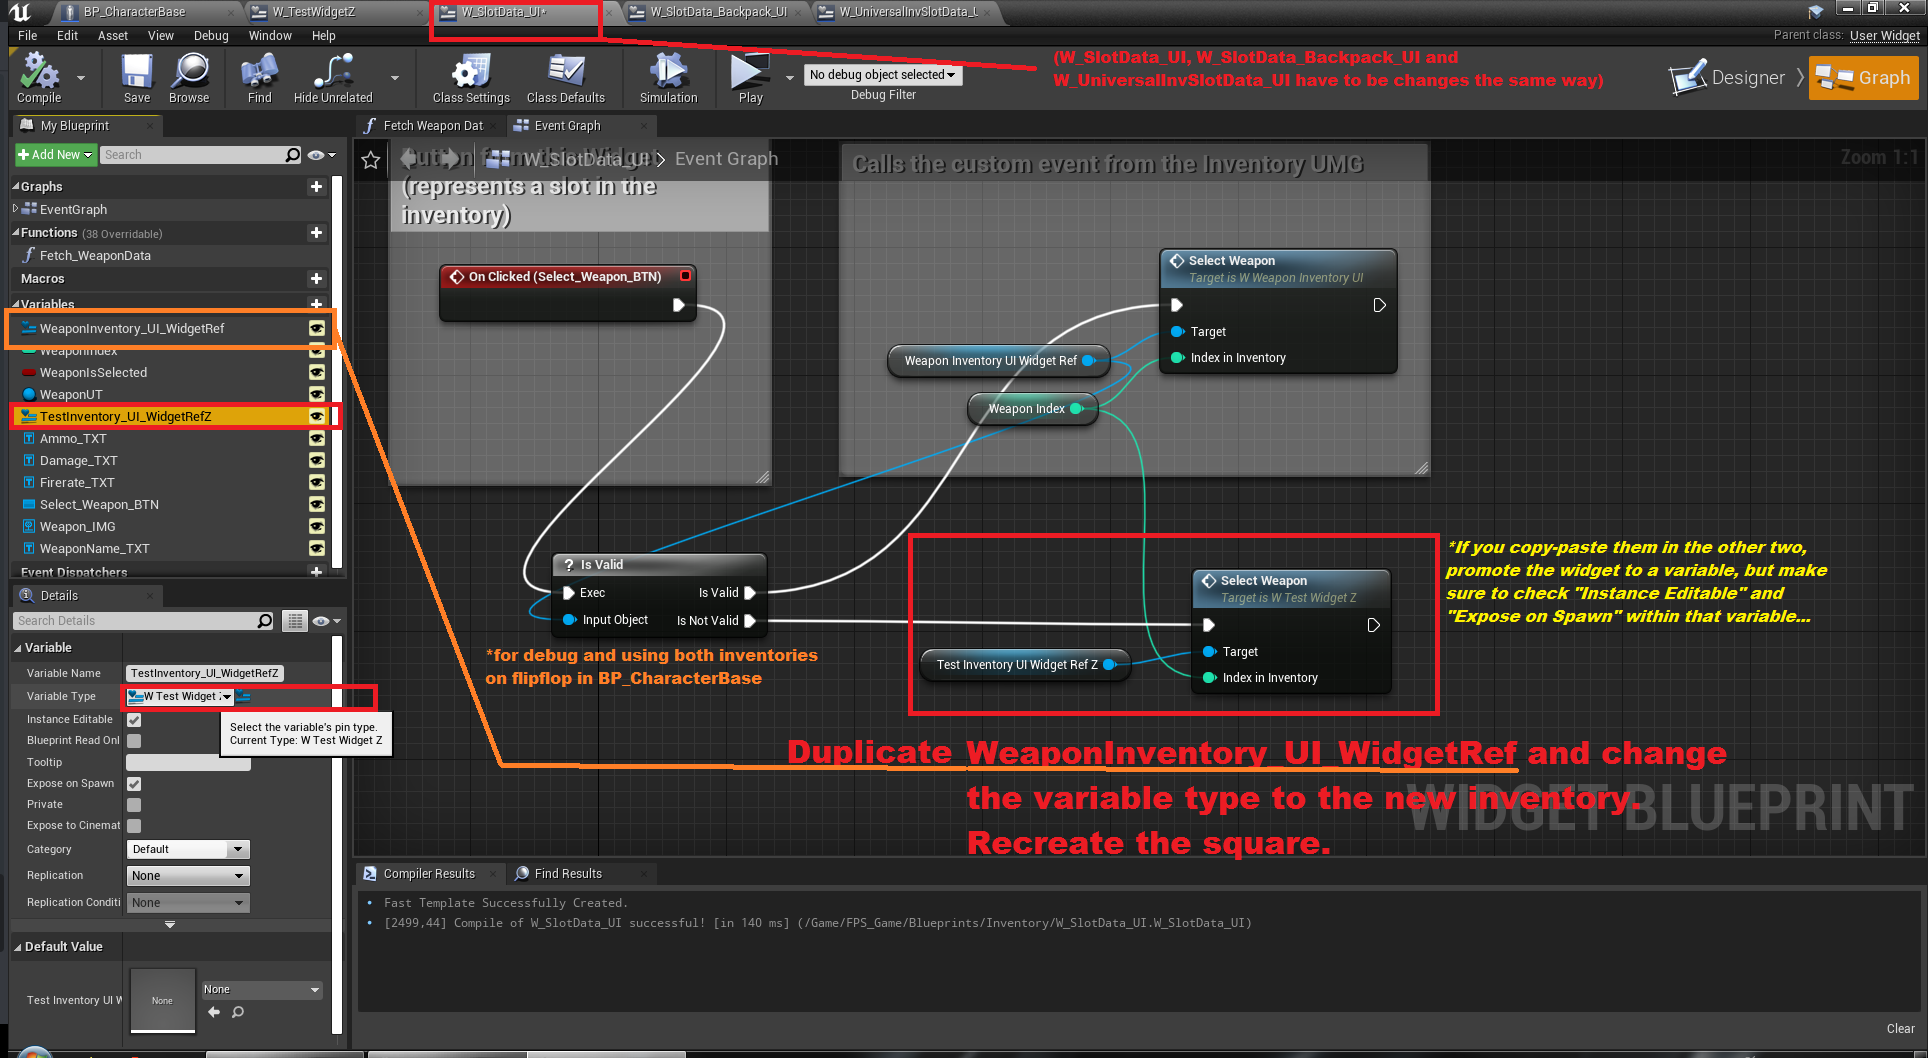Click the default value asset thumbnail

[162, 1000]
